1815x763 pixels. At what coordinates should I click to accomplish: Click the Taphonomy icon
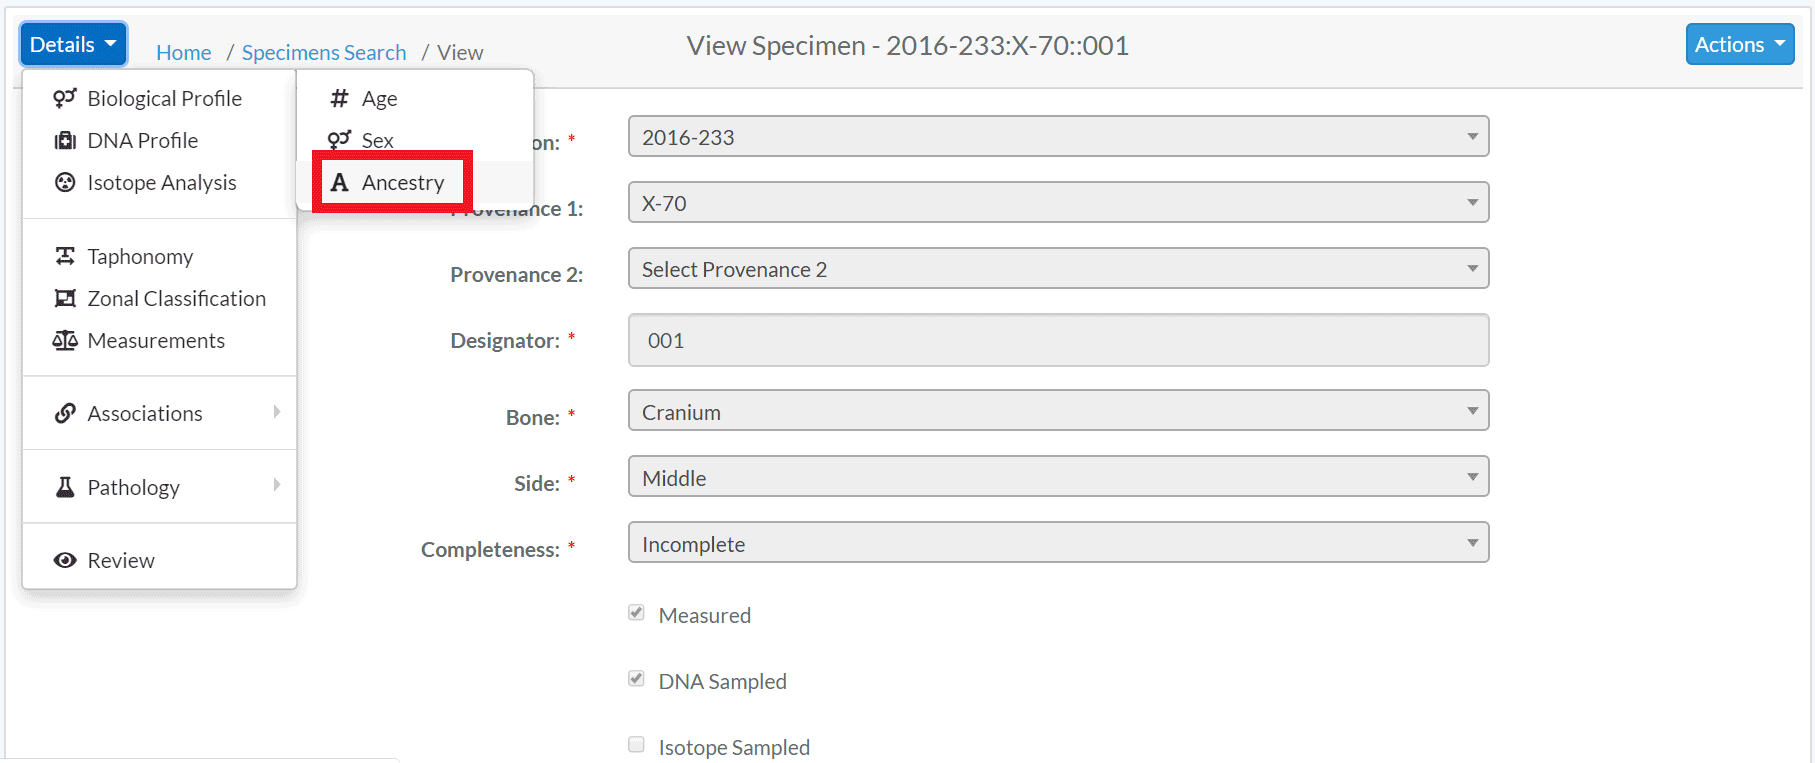coord(65,256)
